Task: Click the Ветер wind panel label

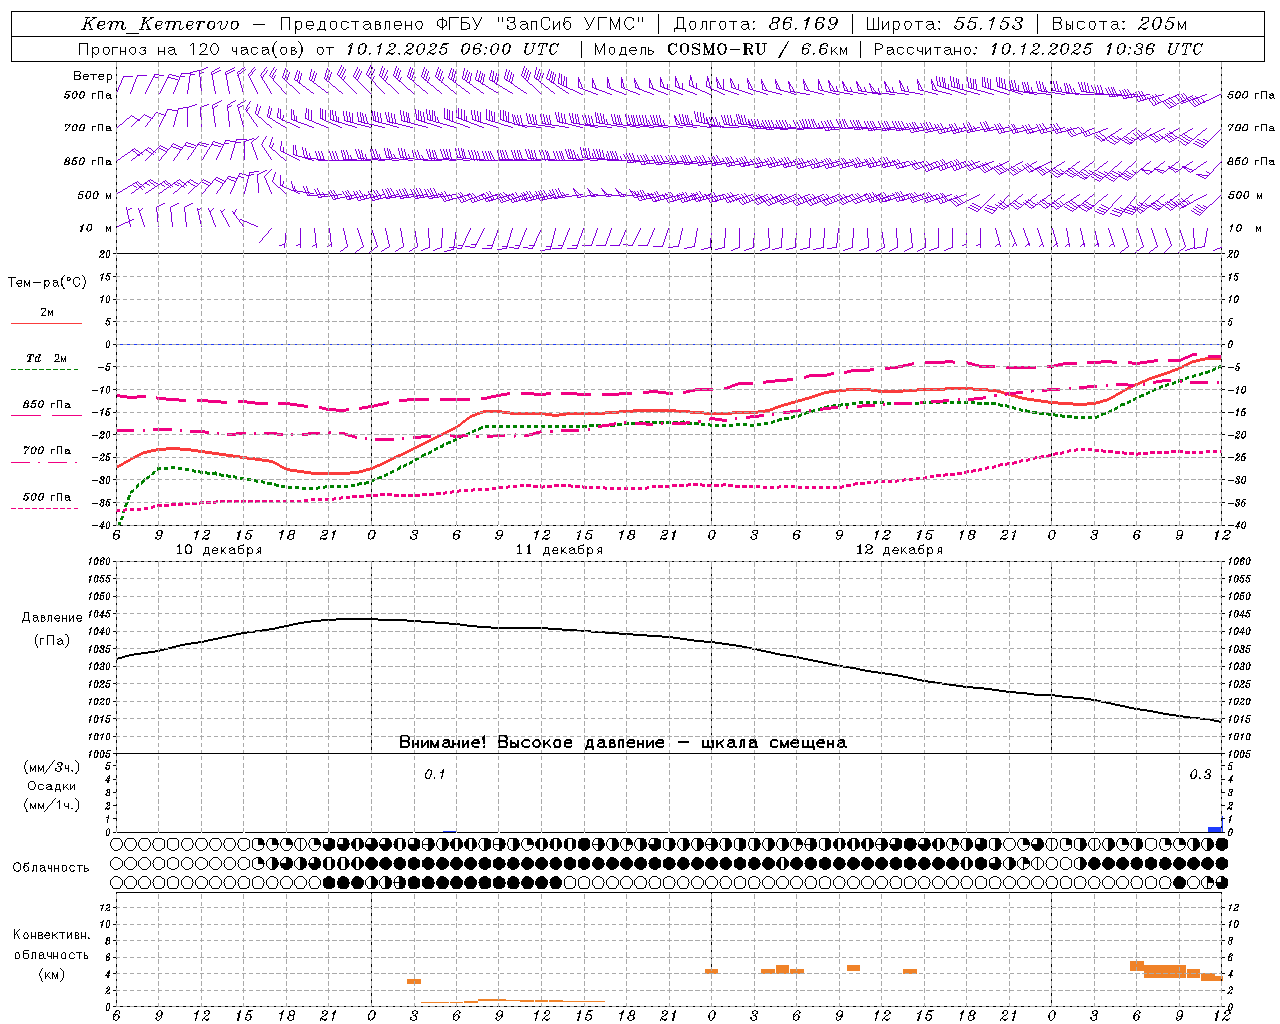Action: 93,76
